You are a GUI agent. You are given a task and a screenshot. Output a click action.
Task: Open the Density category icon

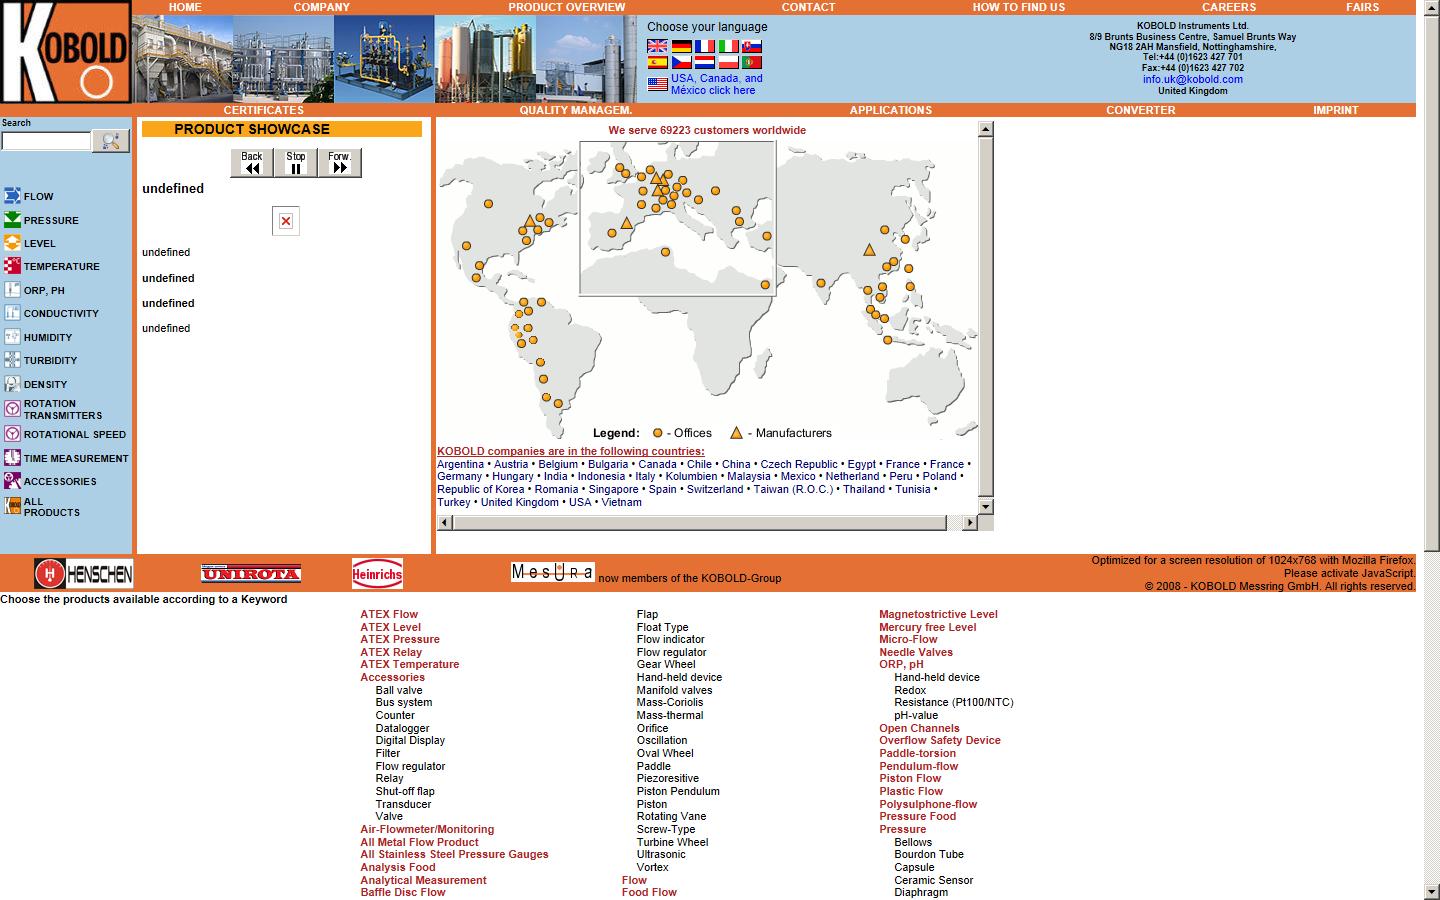pyautogui.click(x=12, y=384)
